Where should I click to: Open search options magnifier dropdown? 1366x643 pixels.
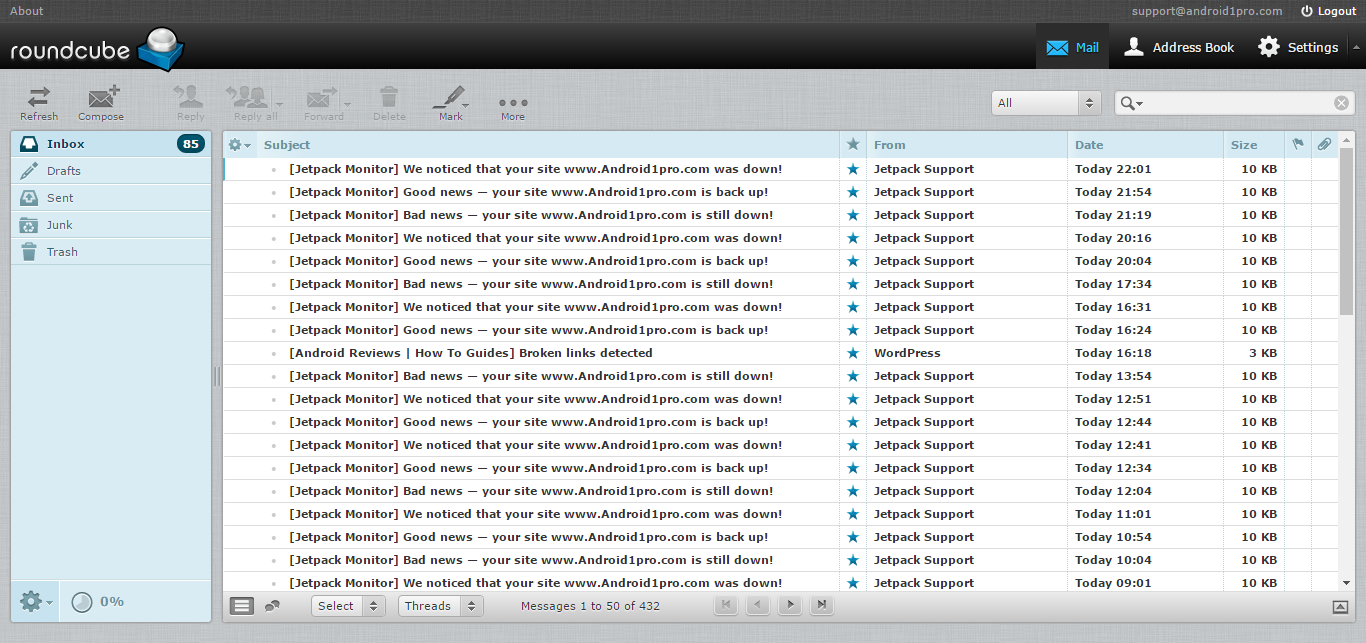click(1132, 103)
